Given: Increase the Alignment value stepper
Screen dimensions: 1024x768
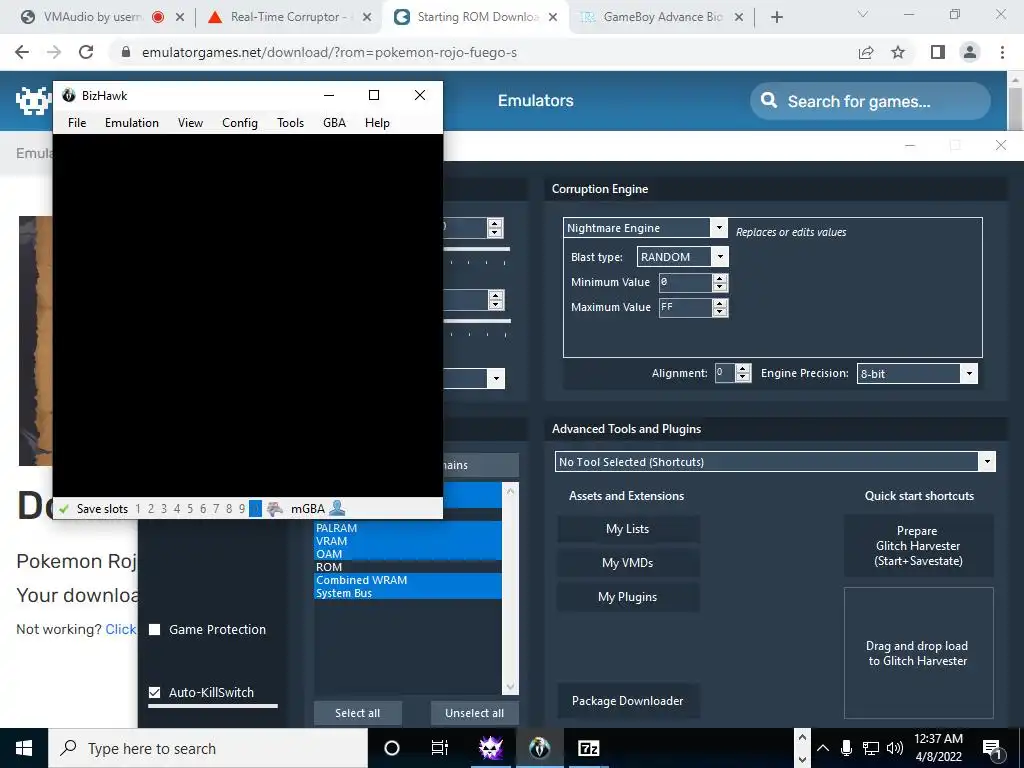Looking at the screenshot, I should (743, 368).
